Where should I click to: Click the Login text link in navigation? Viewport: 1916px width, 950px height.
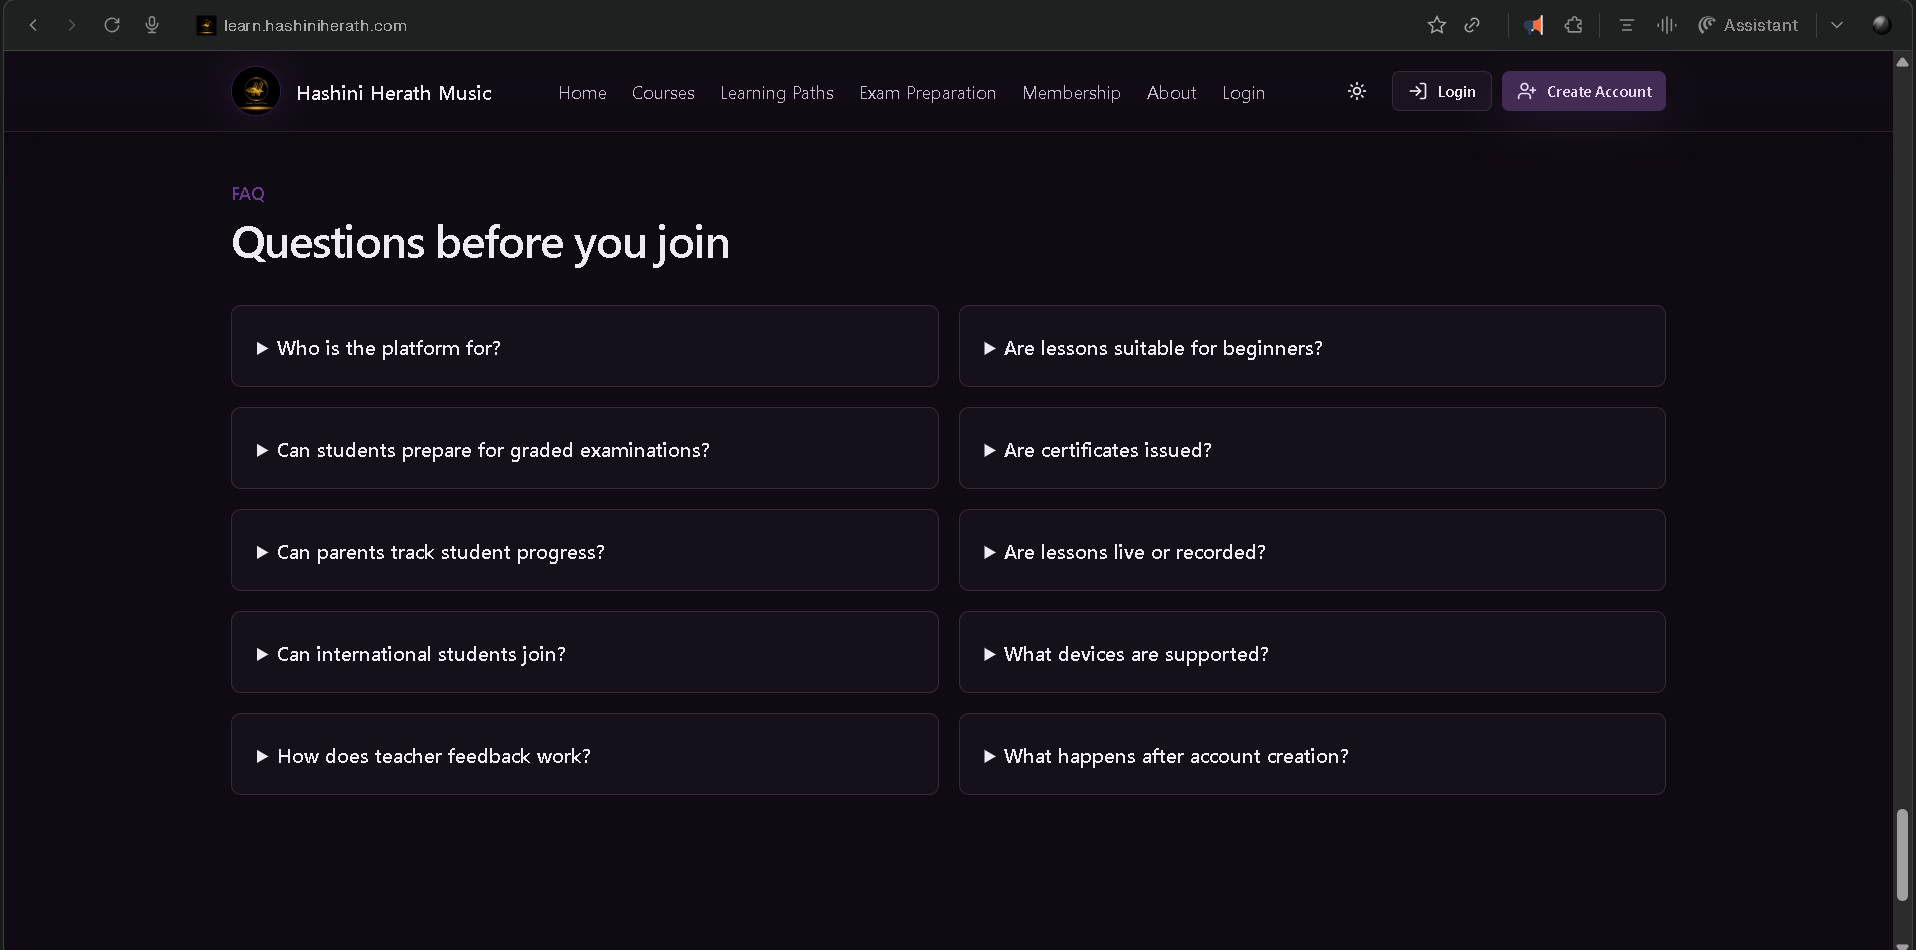tap(1243, 92)
